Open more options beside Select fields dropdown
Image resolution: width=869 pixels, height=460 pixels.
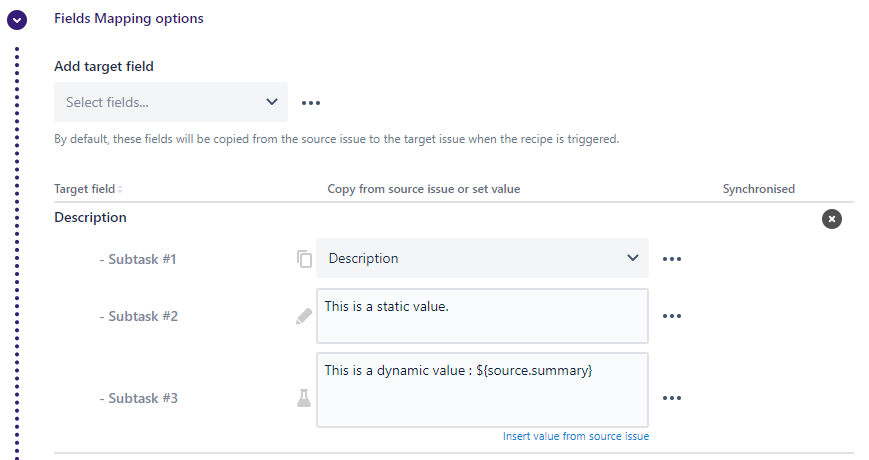click(x=311, y=103)
